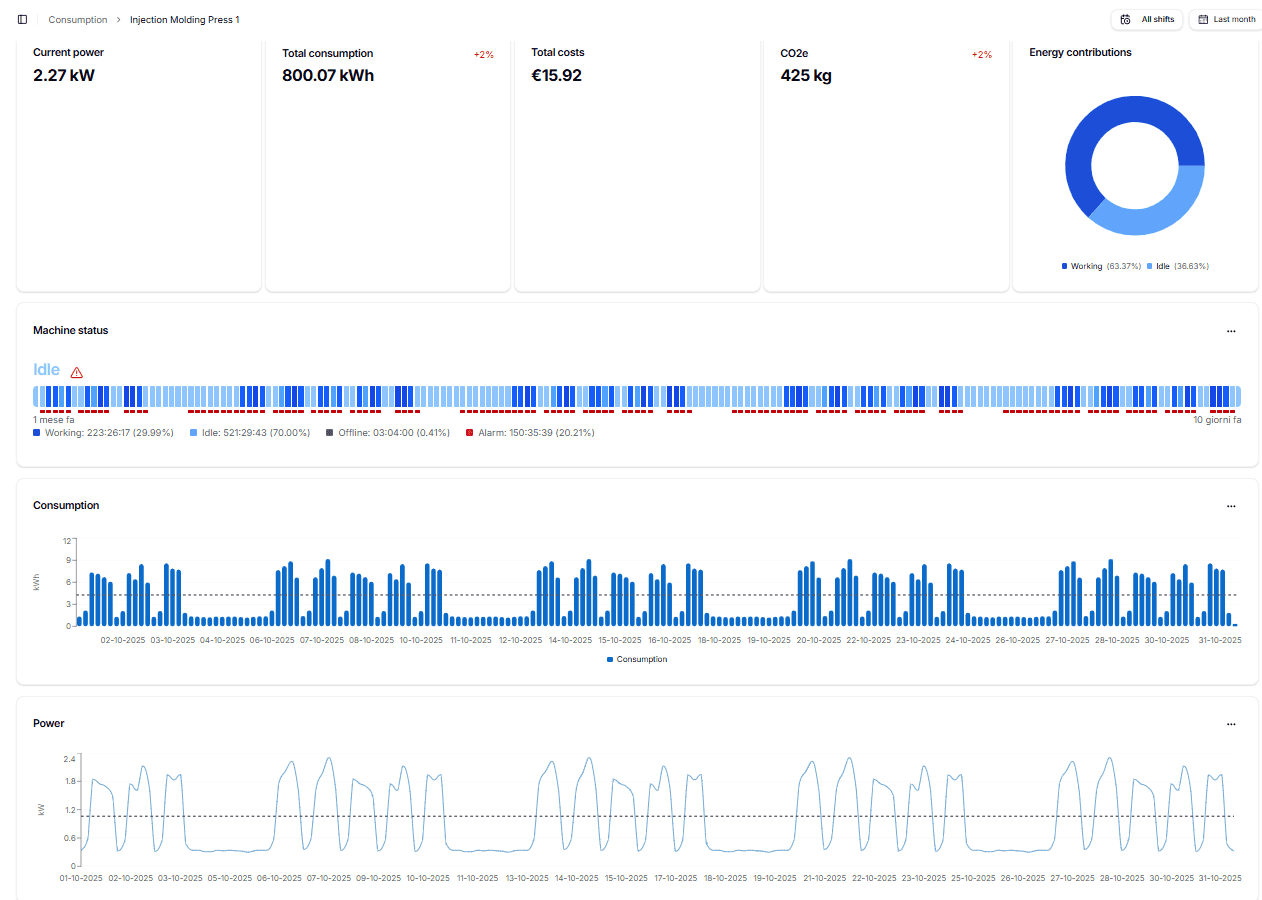Toggle the Alarm series in Machine status legend
This screenshot has height=900, width=1262.
[x=529, y=433]
